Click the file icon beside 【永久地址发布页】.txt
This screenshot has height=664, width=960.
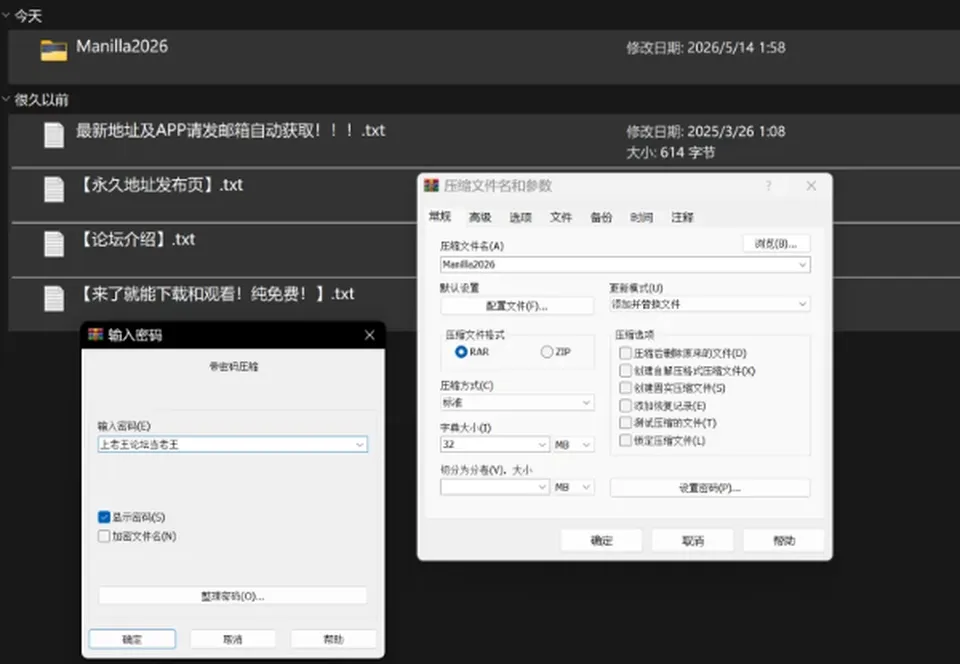click(x=54, y=190)
